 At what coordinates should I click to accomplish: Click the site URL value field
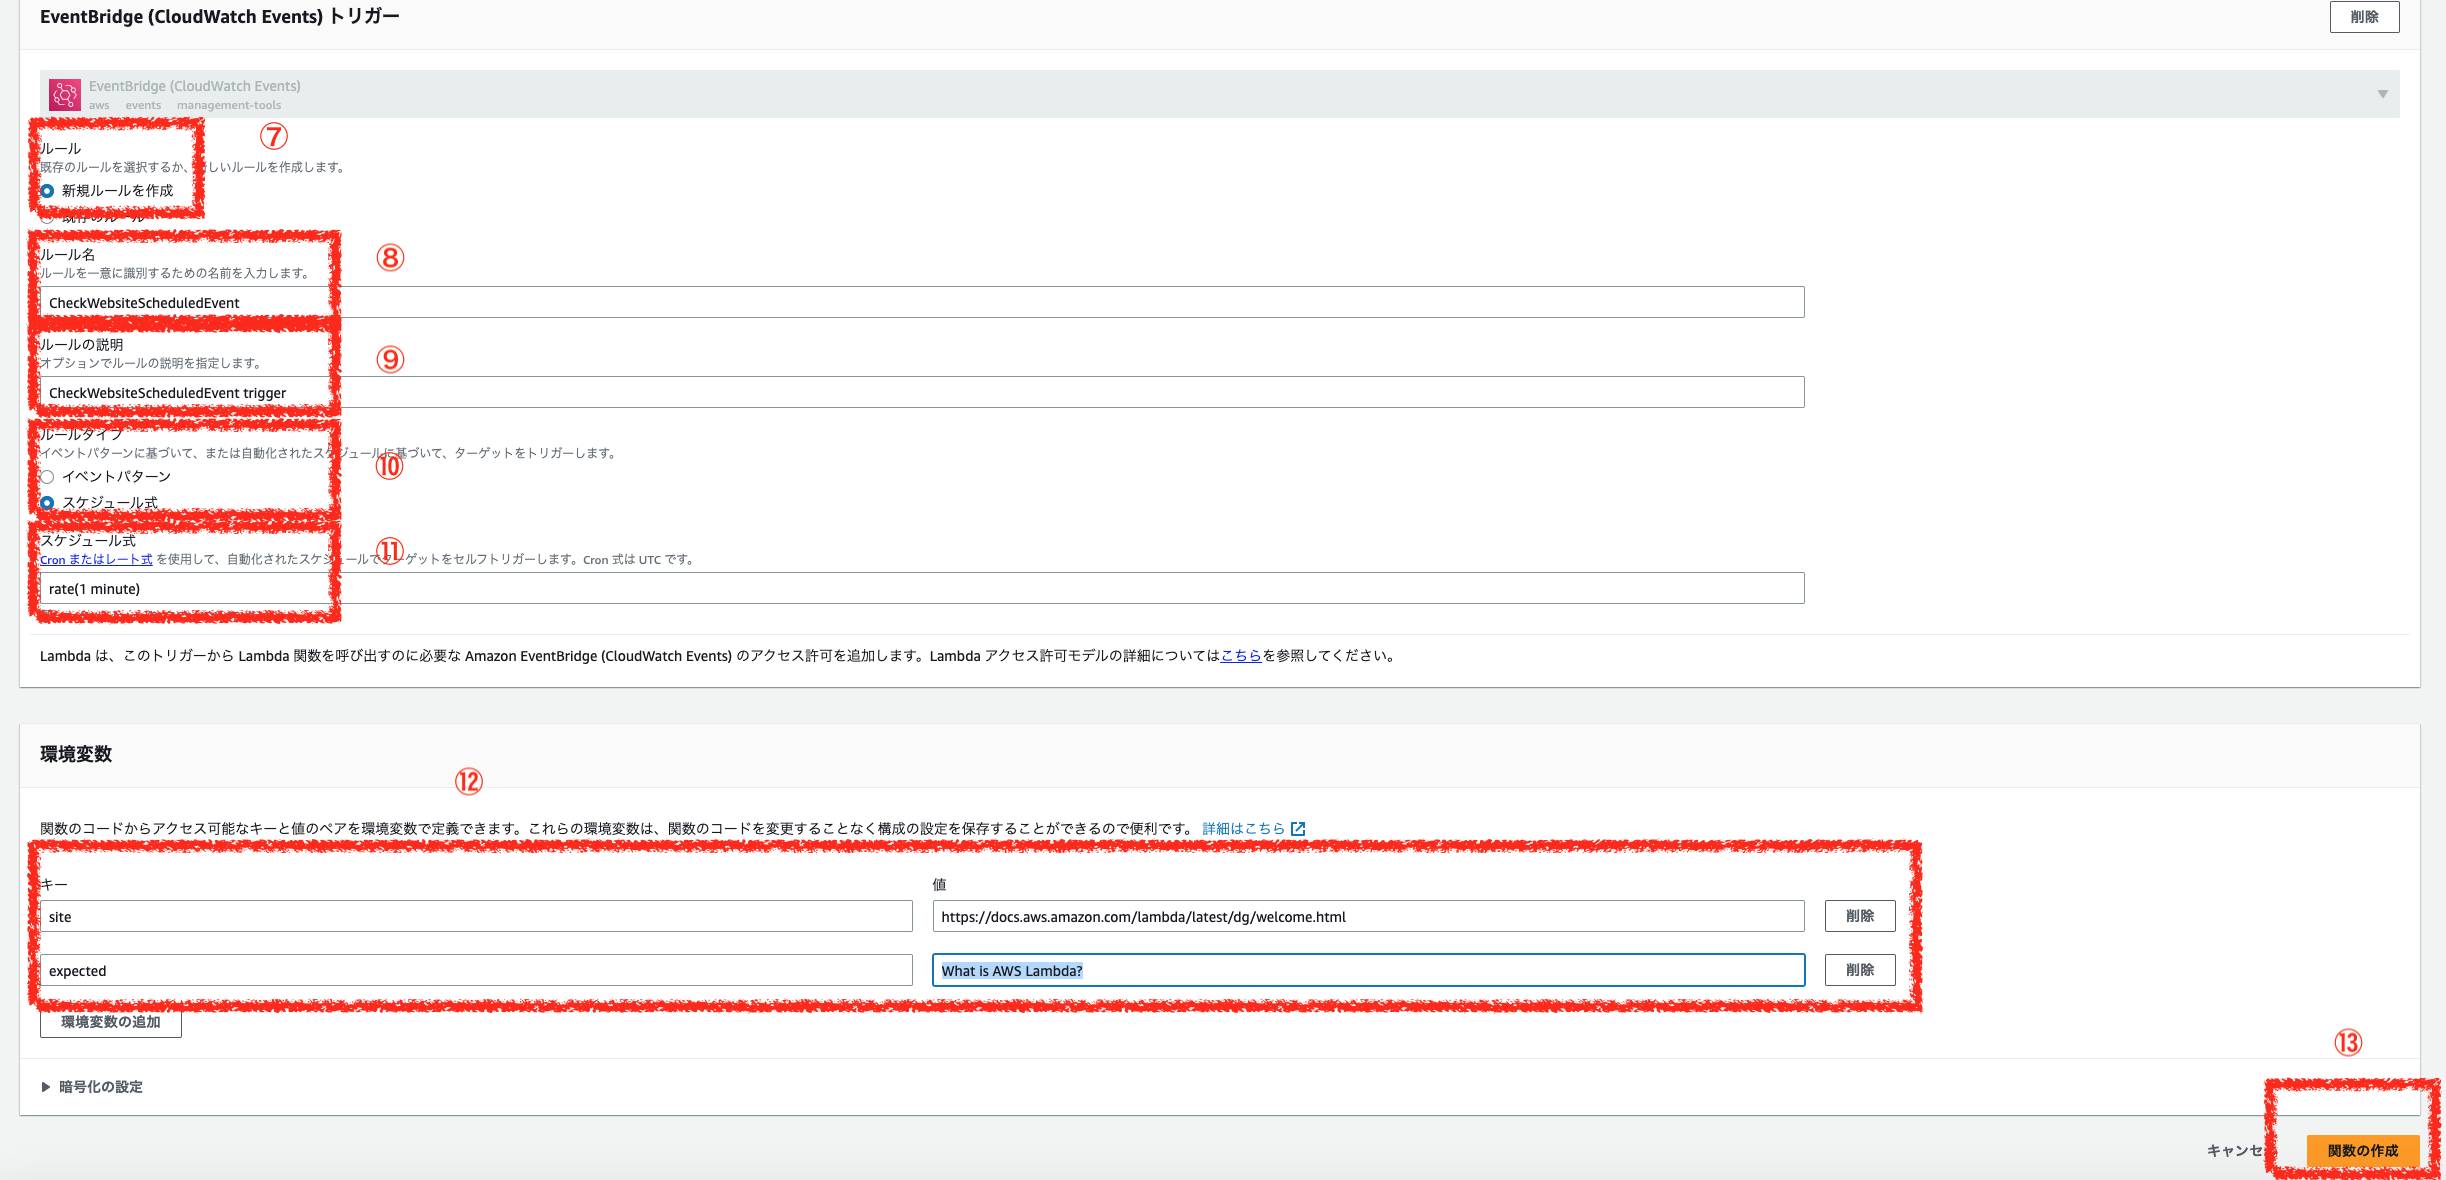pos(1368,917)
